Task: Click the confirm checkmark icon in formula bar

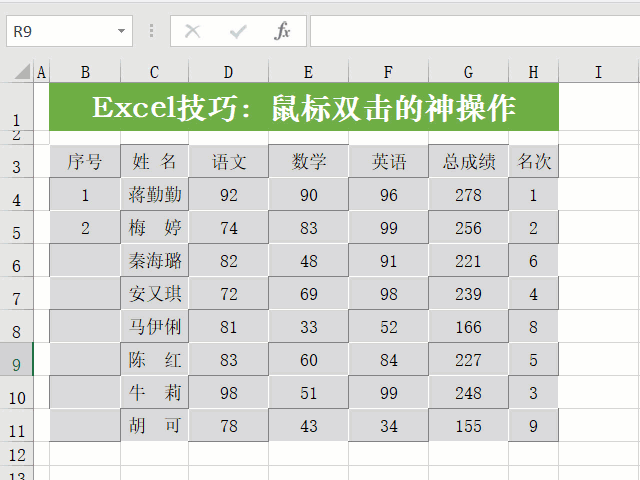Action: [238, 31]
